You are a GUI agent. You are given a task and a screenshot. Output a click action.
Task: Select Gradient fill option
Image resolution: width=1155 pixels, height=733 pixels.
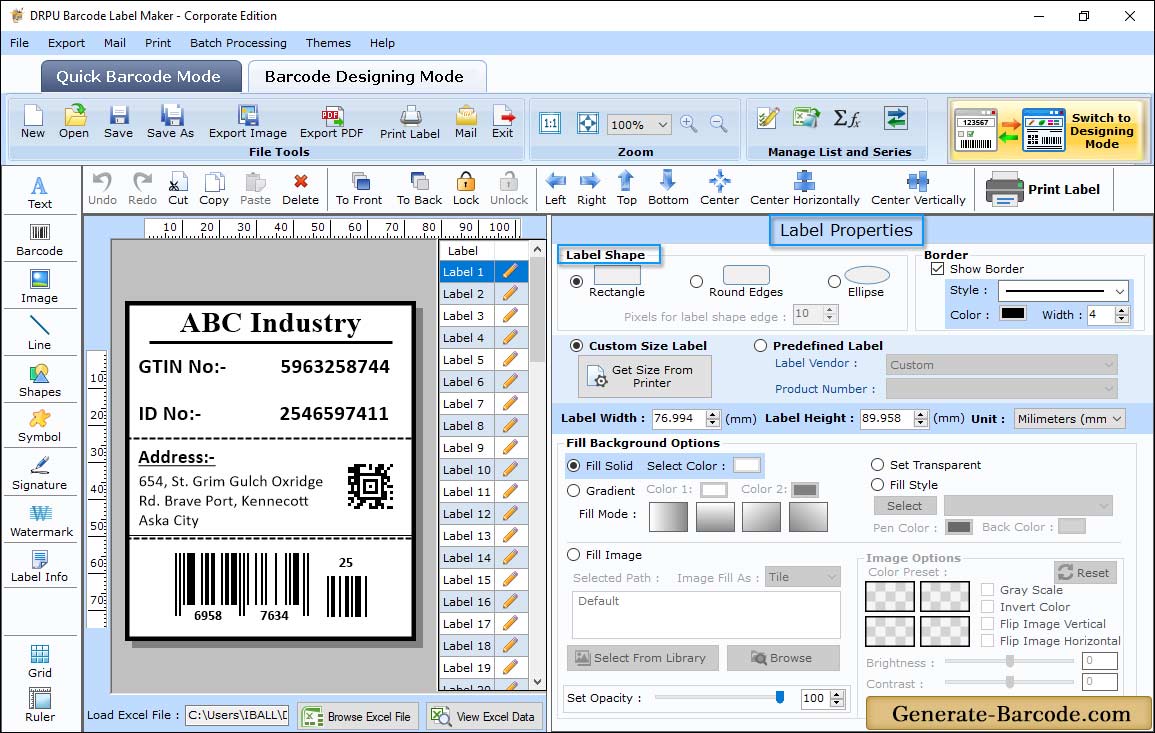573,491
